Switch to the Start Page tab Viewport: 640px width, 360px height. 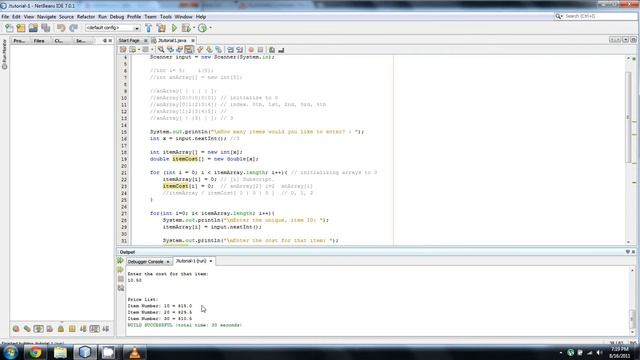[129, 40]
